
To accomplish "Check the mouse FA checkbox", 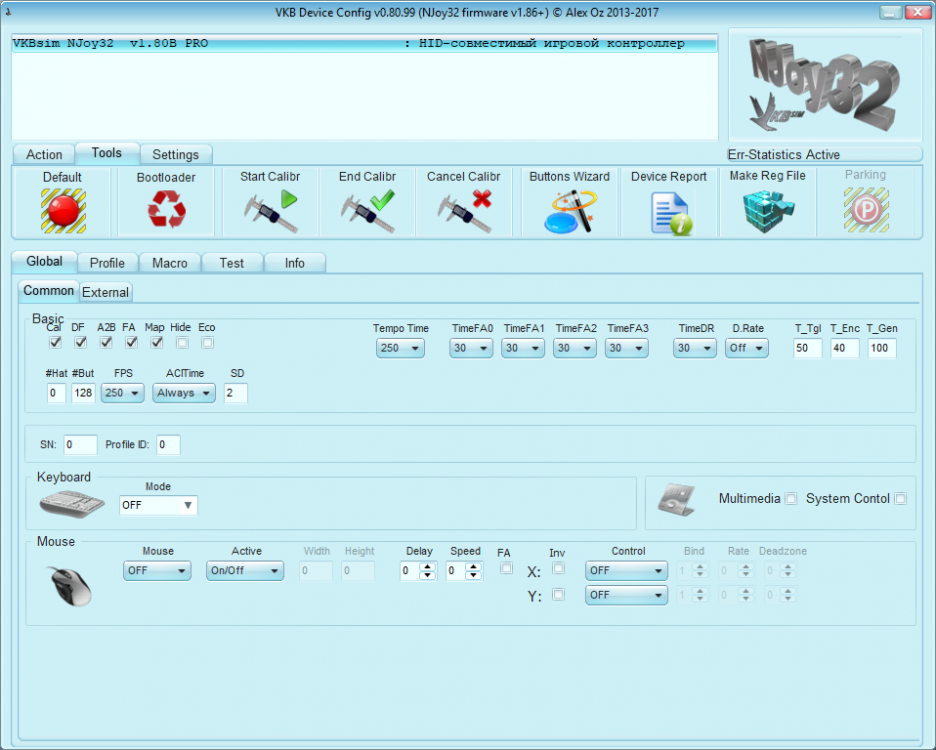I will coord(506,568).
